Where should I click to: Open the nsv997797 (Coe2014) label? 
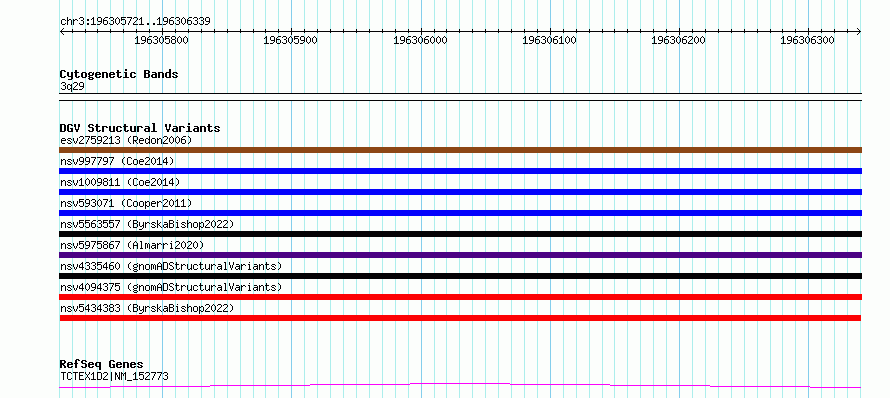(117, 161)
